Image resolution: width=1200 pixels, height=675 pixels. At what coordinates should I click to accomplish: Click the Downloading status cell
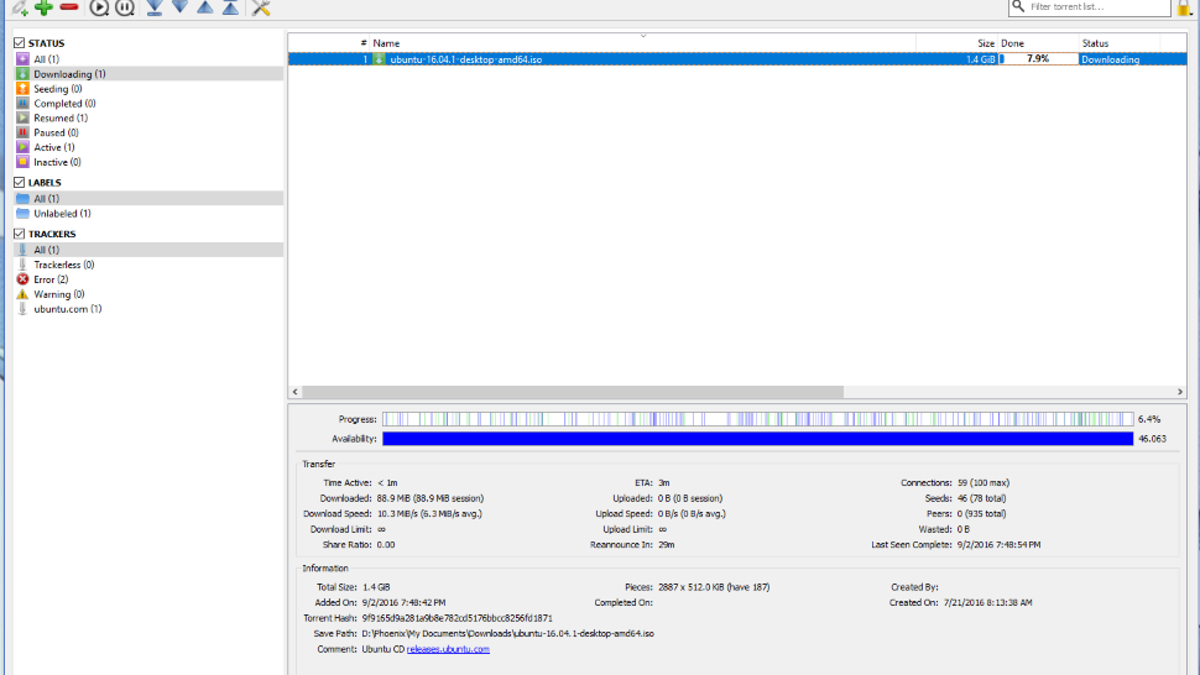[x=1110, y=59]
